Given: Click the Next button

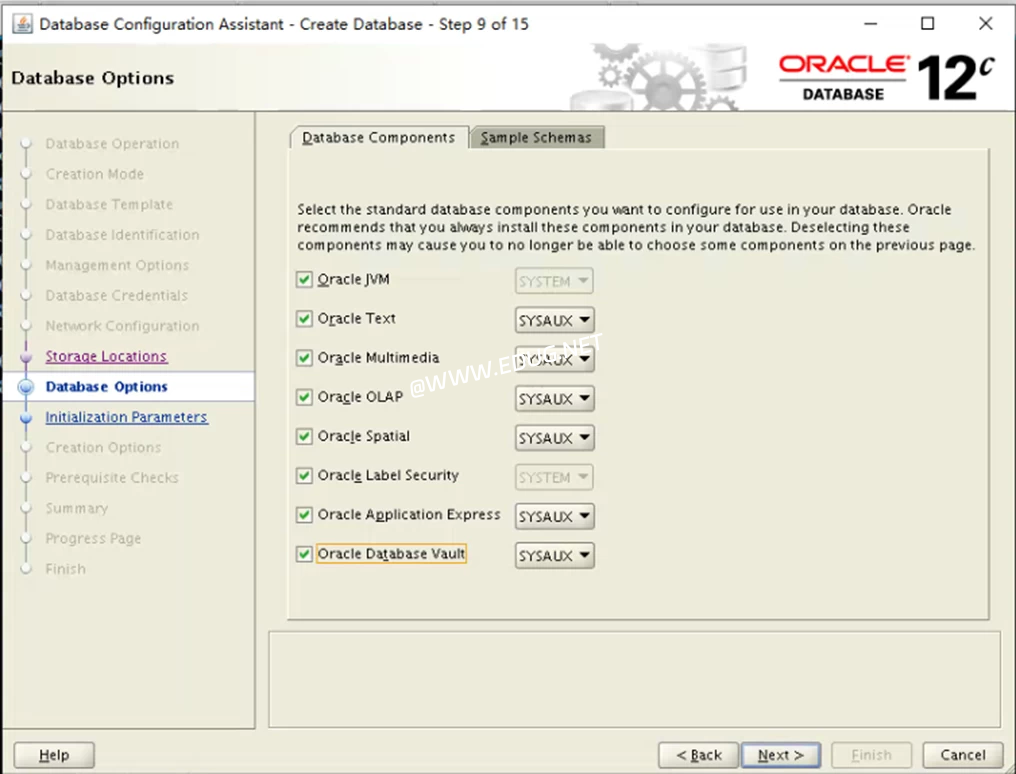Looking at the screenshot, I should coord(781,755).
